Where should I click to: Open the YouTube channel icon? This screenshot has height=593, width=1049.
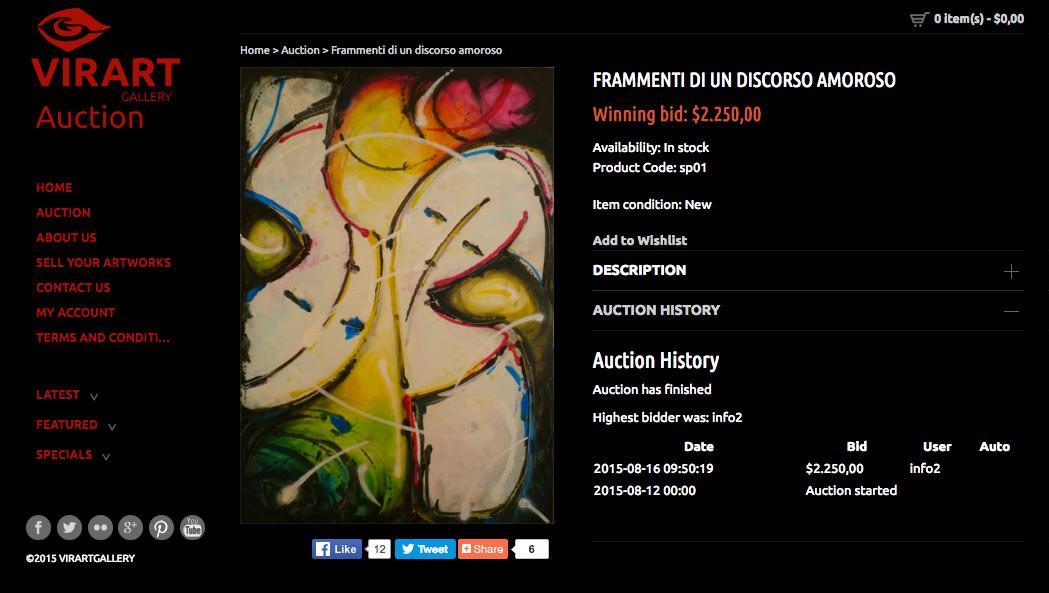(x=191, y=528)
